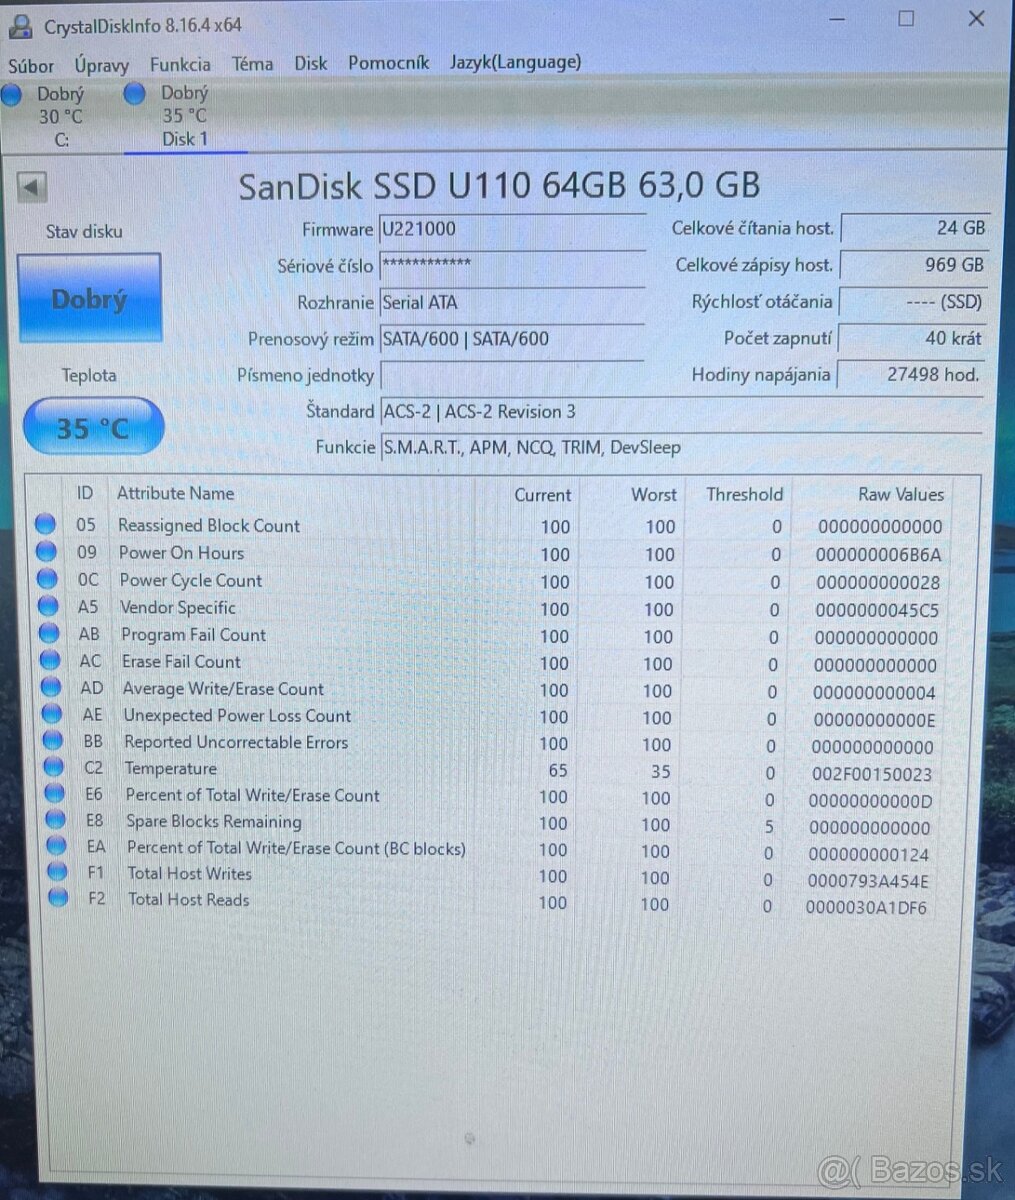Open the Disk menu
This screenshot has height=1200, width=1015.
point(310,62)
